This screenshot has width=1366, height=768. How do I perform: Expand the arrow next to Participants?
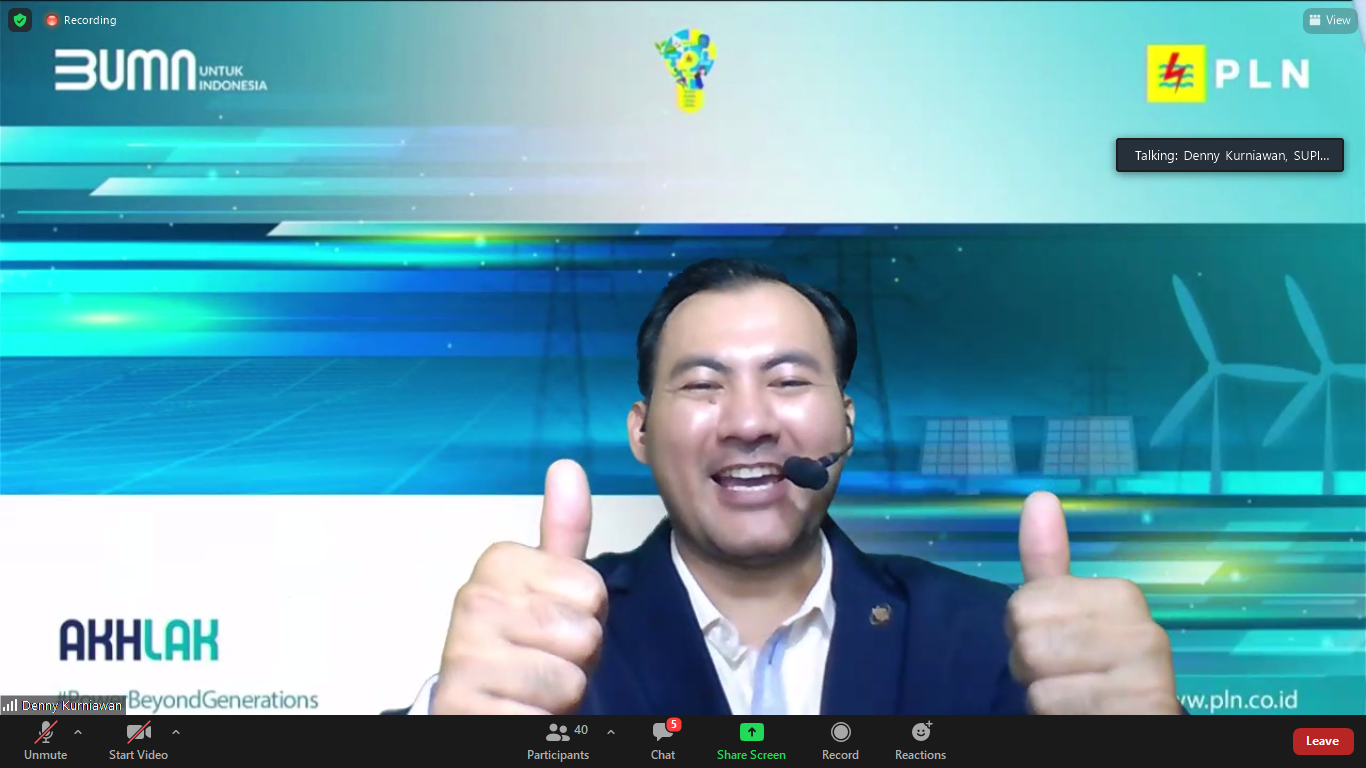[611, 732]
